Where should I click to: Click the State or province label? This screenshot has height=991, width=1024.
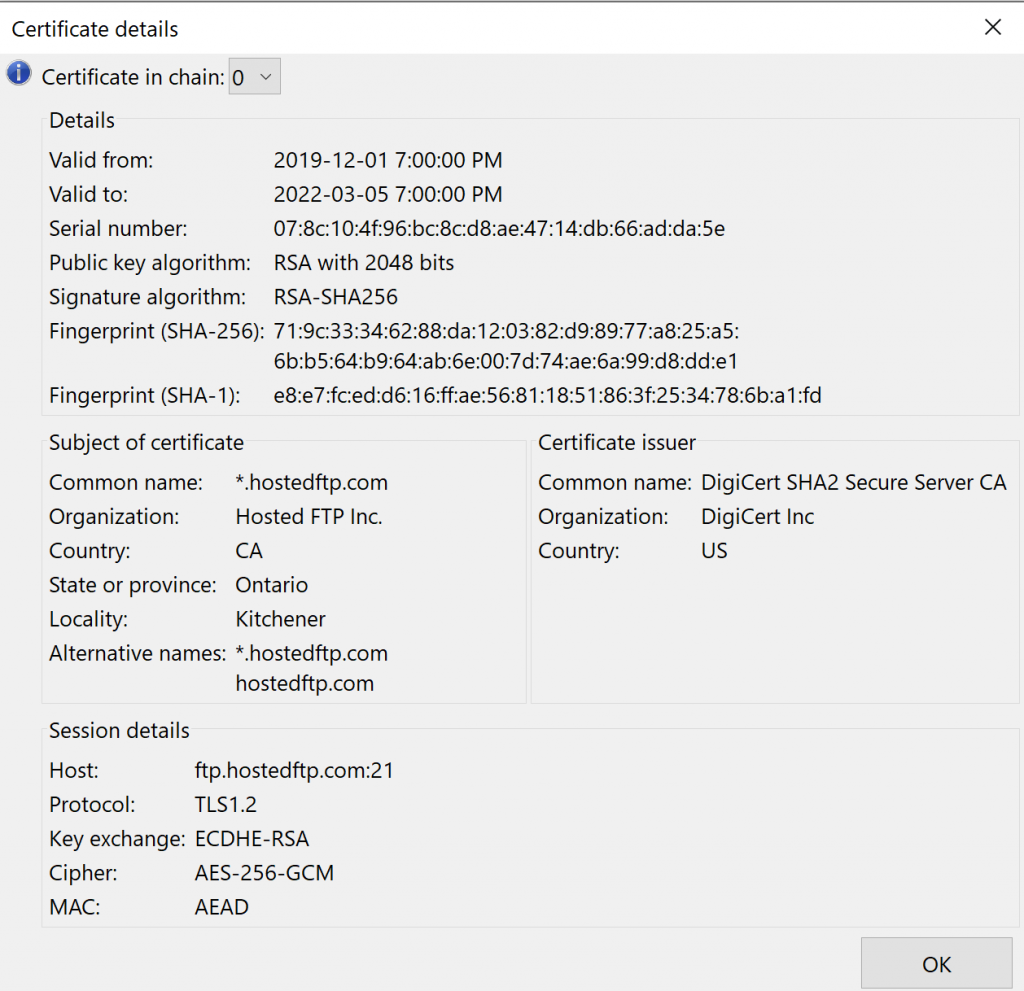click(x=133, y=585)
